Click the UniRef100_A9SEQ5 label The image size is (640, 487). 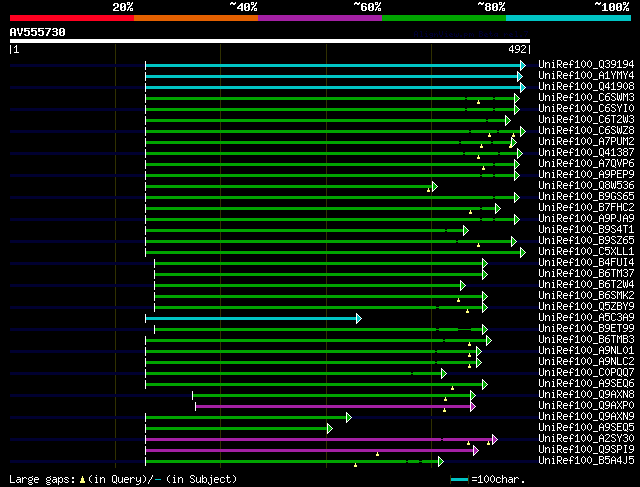(x=586, y=428)
